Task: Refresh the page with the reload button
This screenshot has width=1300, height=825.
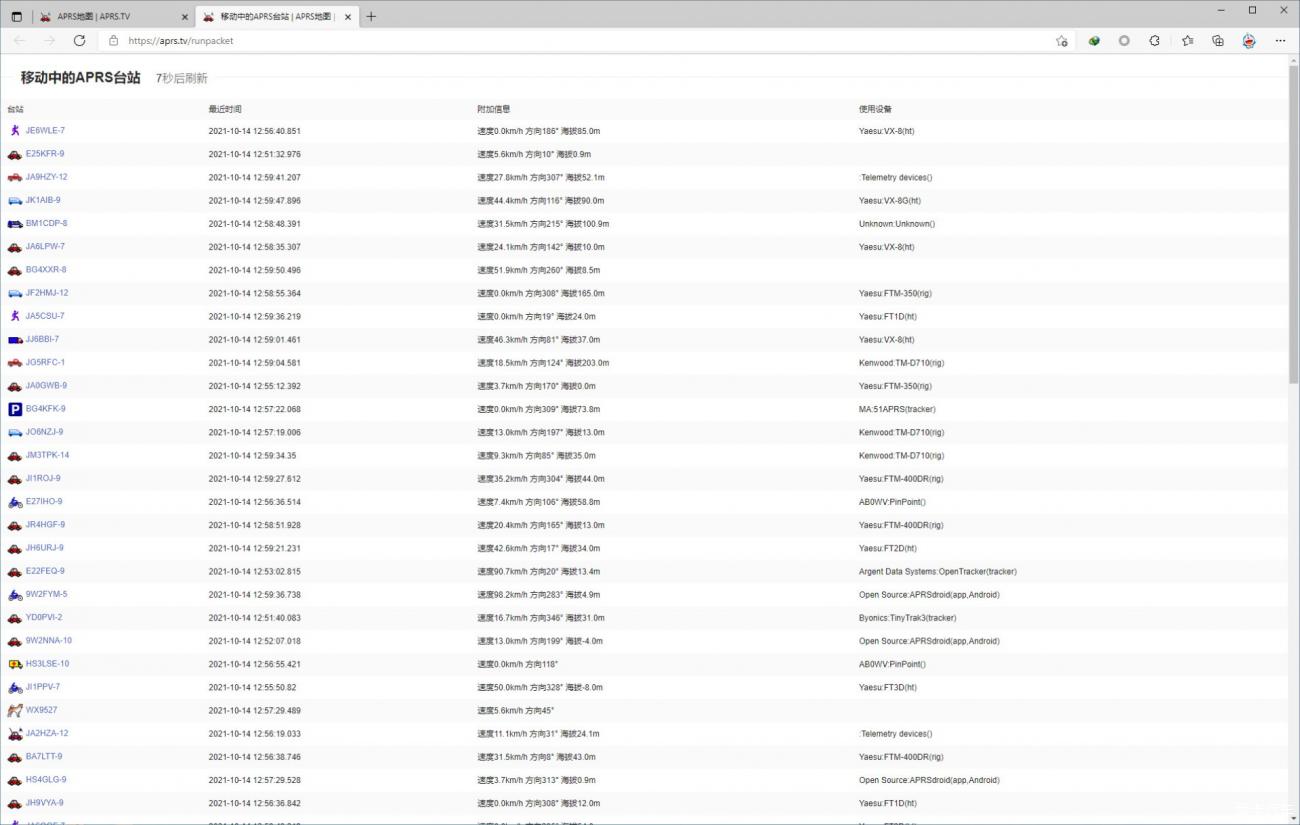Action: coord(79,41)
